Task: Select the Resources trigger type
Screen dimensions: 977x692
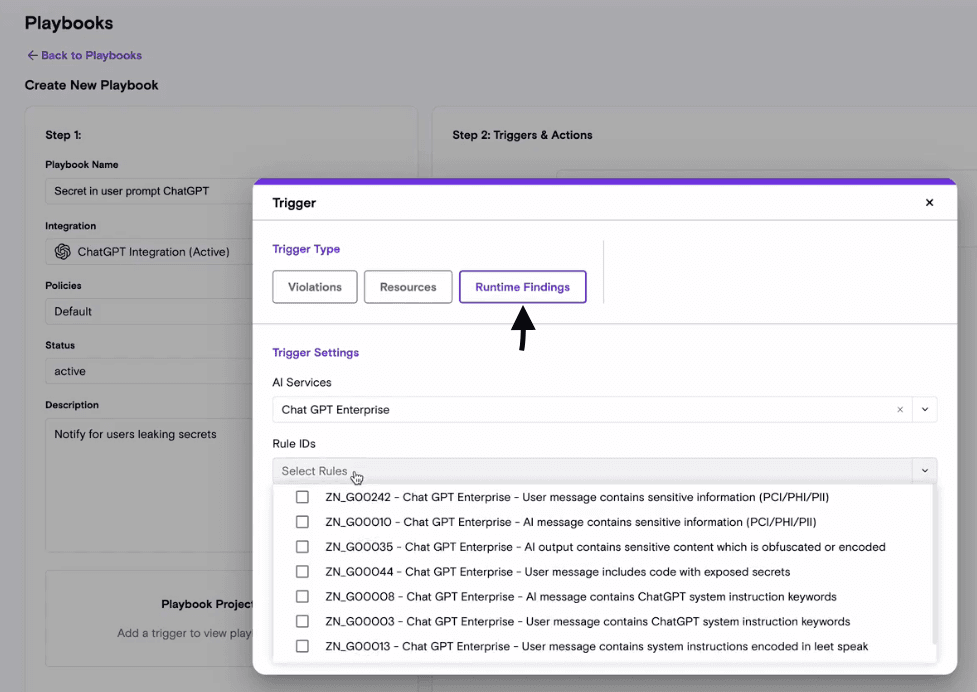Action: [408, 287]
